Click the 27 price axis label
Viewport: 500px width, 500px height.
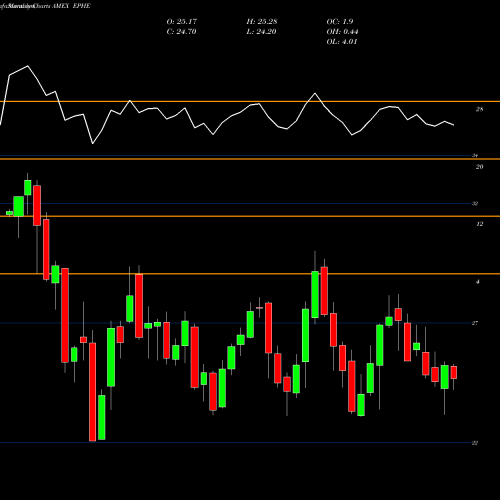475,323
